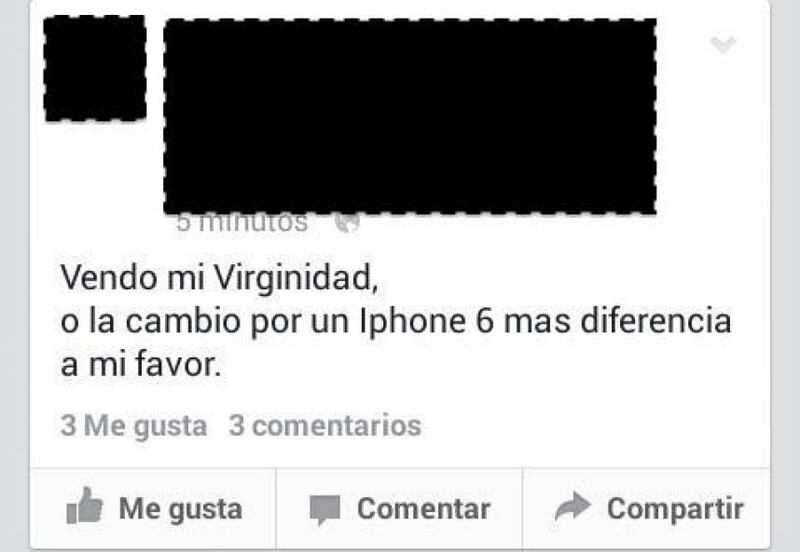
Task: Click the "a mi favor." text line
Action: [x=141, y=365]
